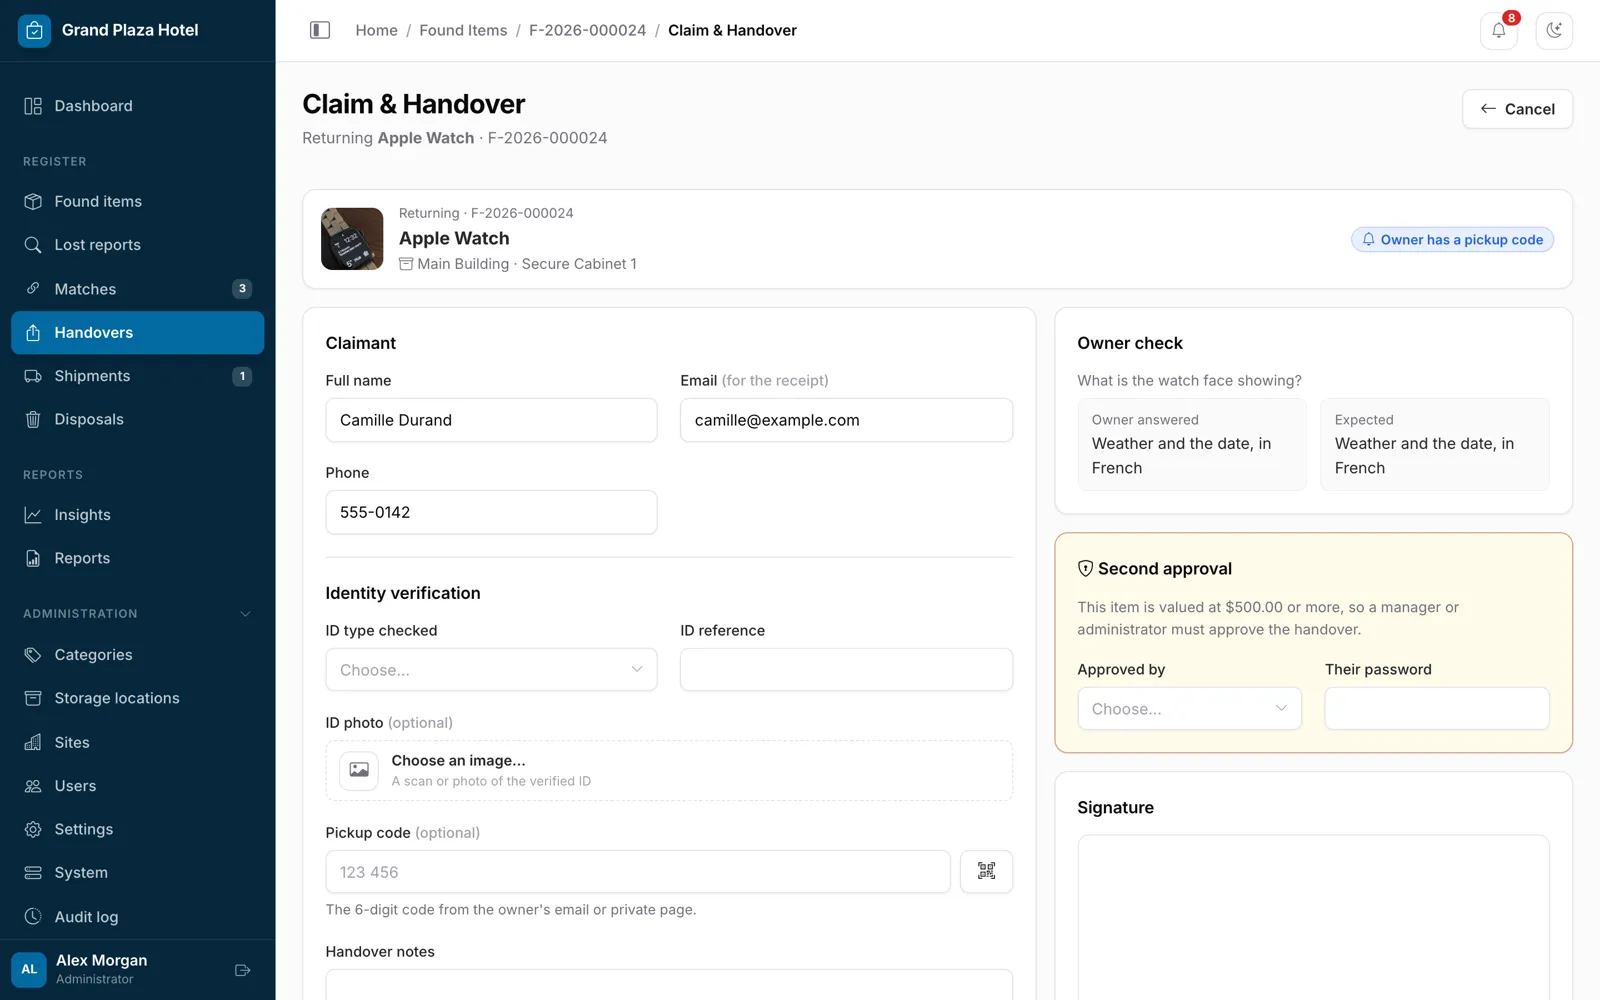
Task: Toggle the sidebar panel icon
Action: click(x=320, y=30)
